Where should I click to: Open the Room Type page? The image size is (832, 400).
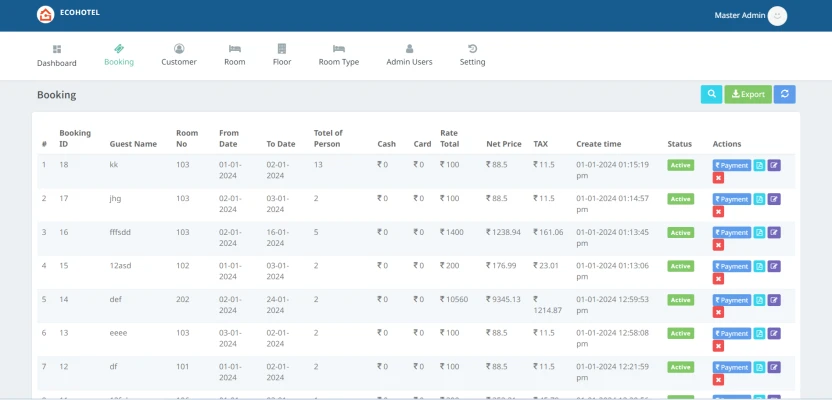pos(338,55)
